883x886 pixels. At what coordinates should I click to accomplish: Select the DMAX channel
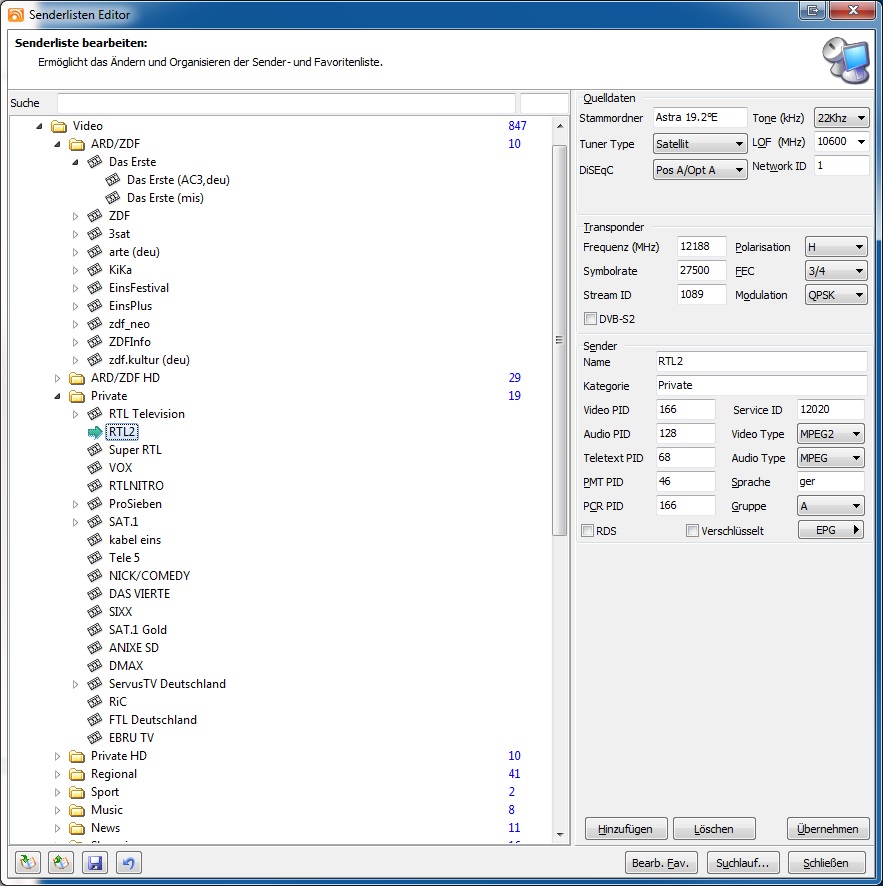click(126, 666)
